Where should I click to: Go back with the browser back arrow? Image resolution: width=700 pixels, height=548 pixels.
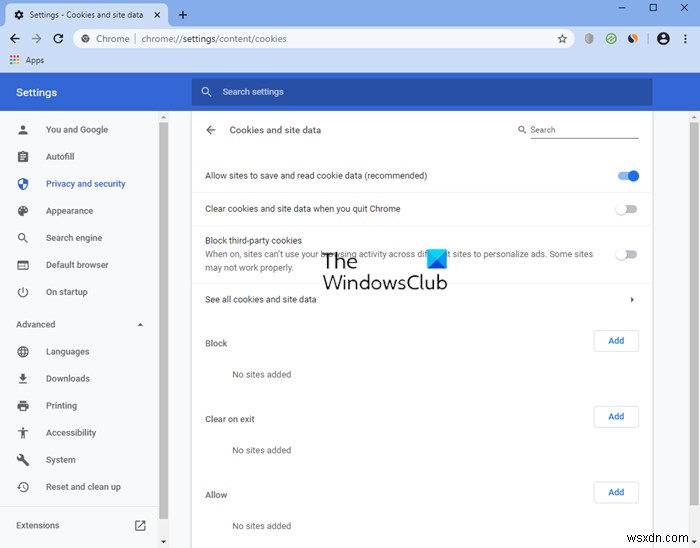pos(15,39)
